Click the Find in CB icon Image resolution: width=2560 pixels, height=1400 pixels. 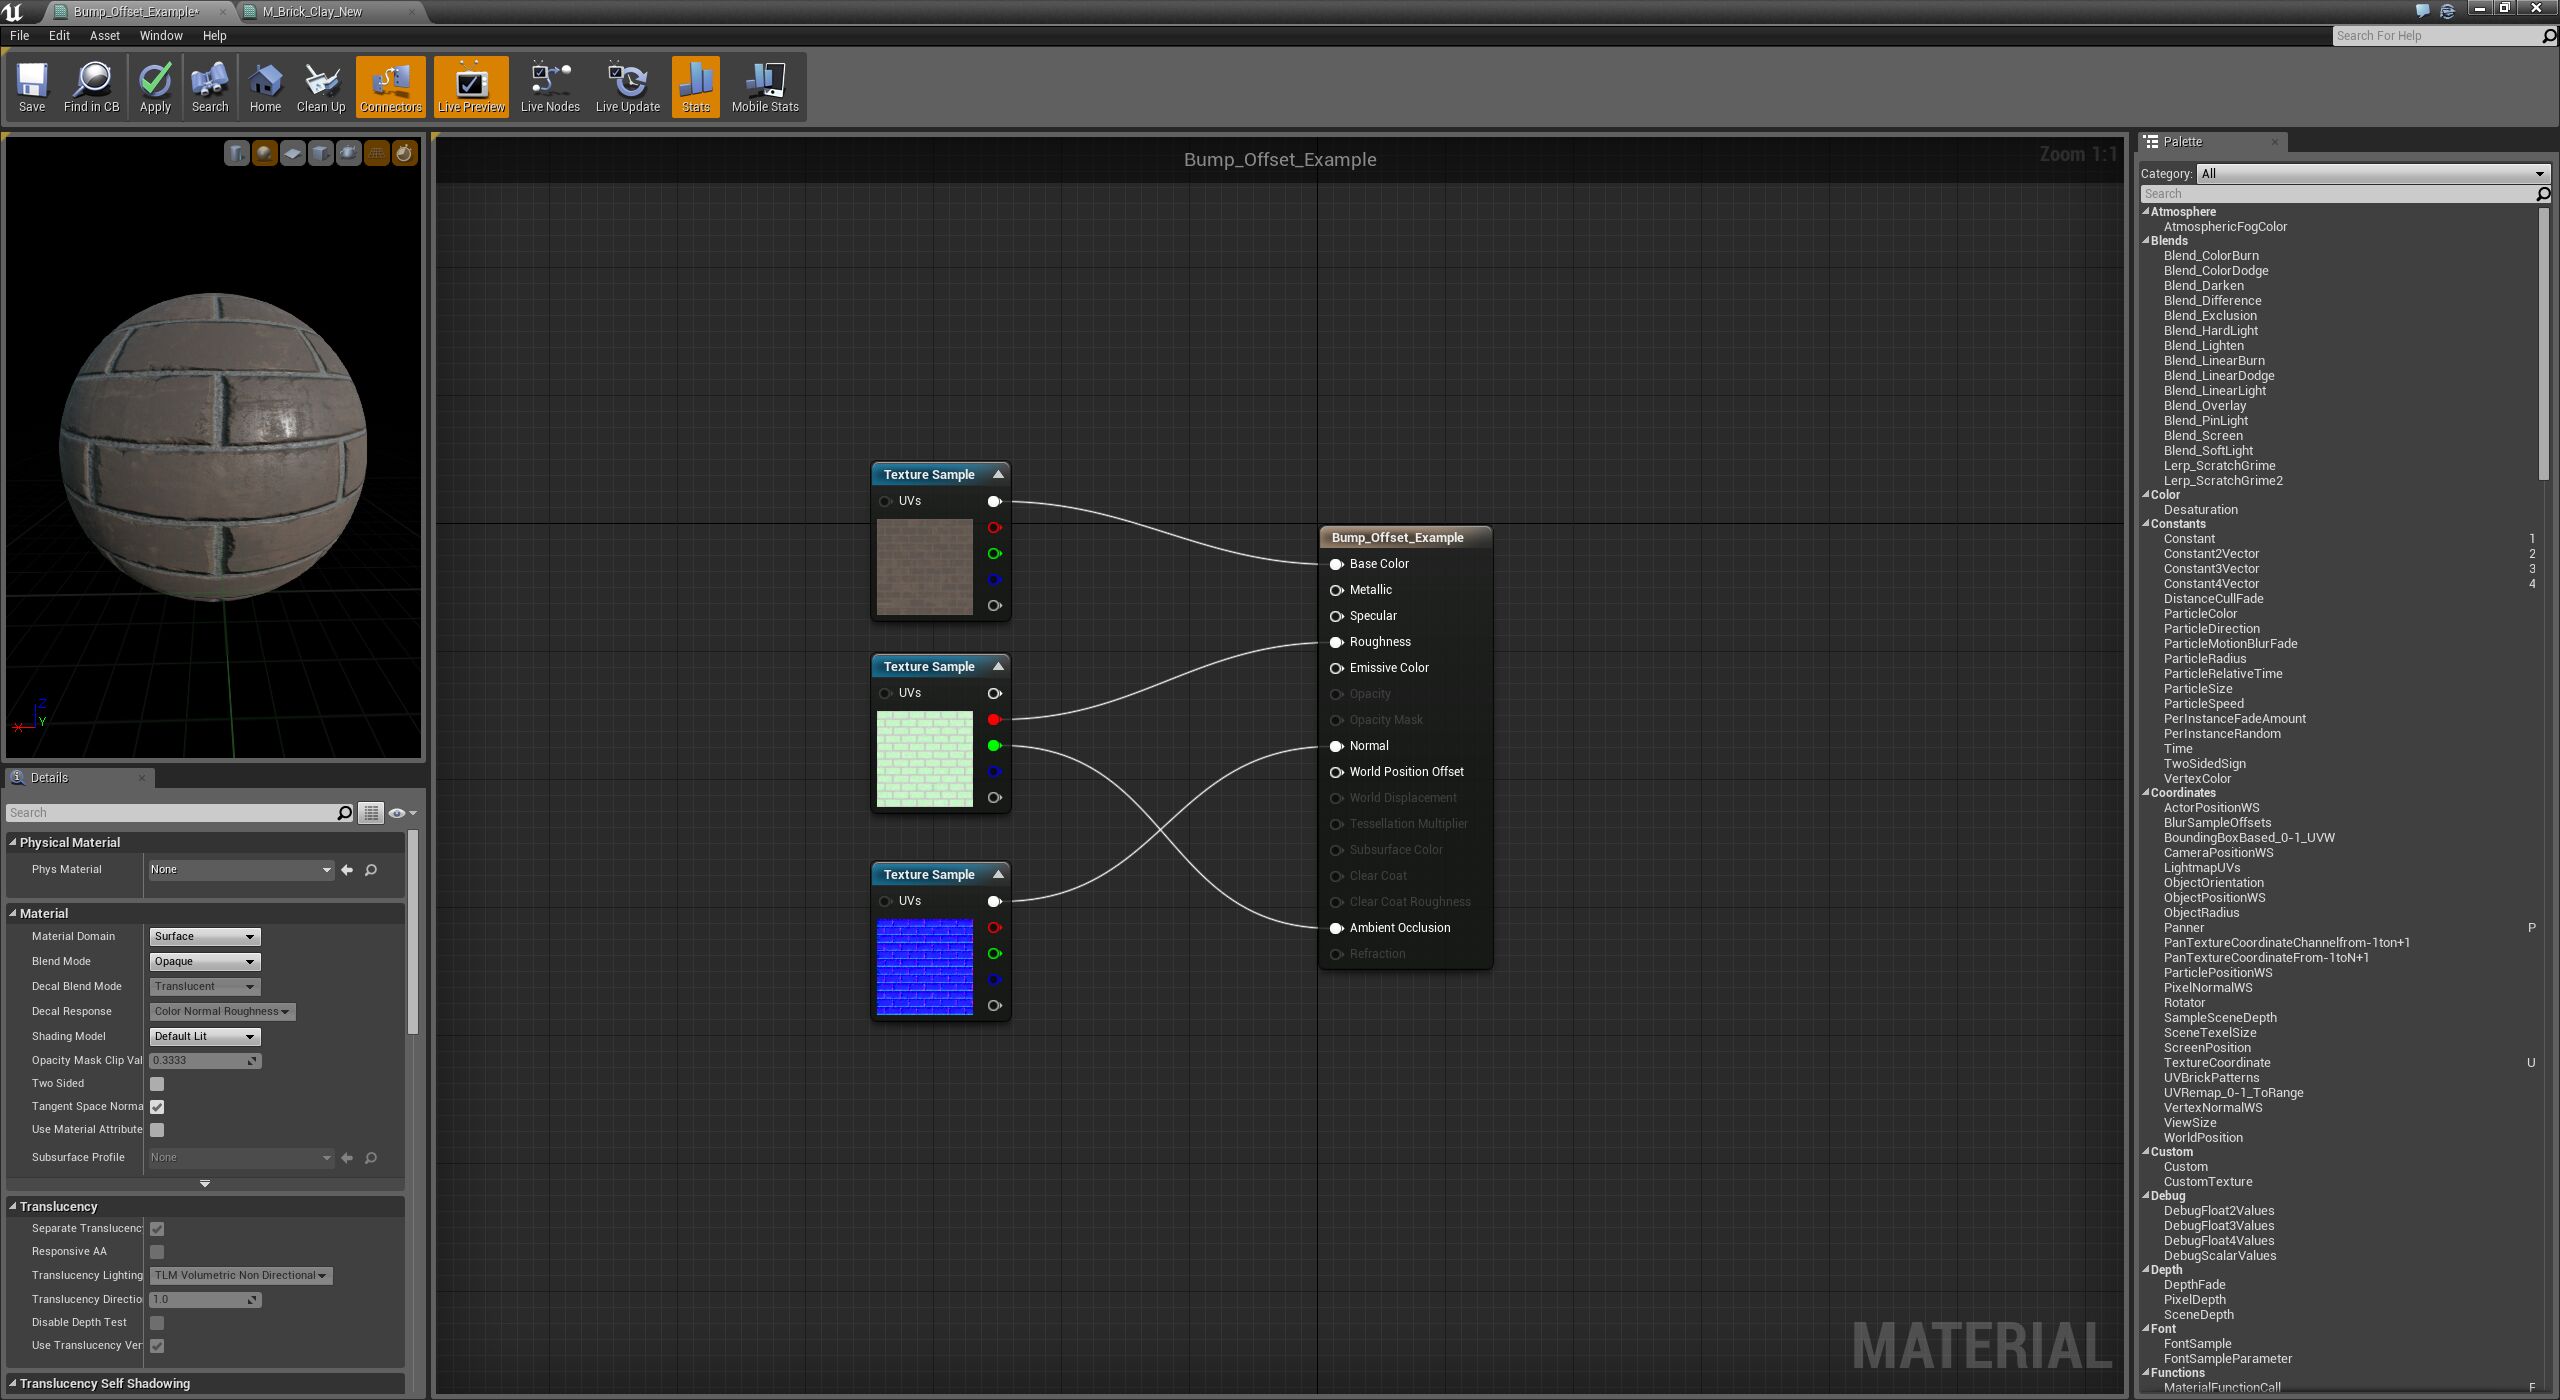(x=91, y=87)
